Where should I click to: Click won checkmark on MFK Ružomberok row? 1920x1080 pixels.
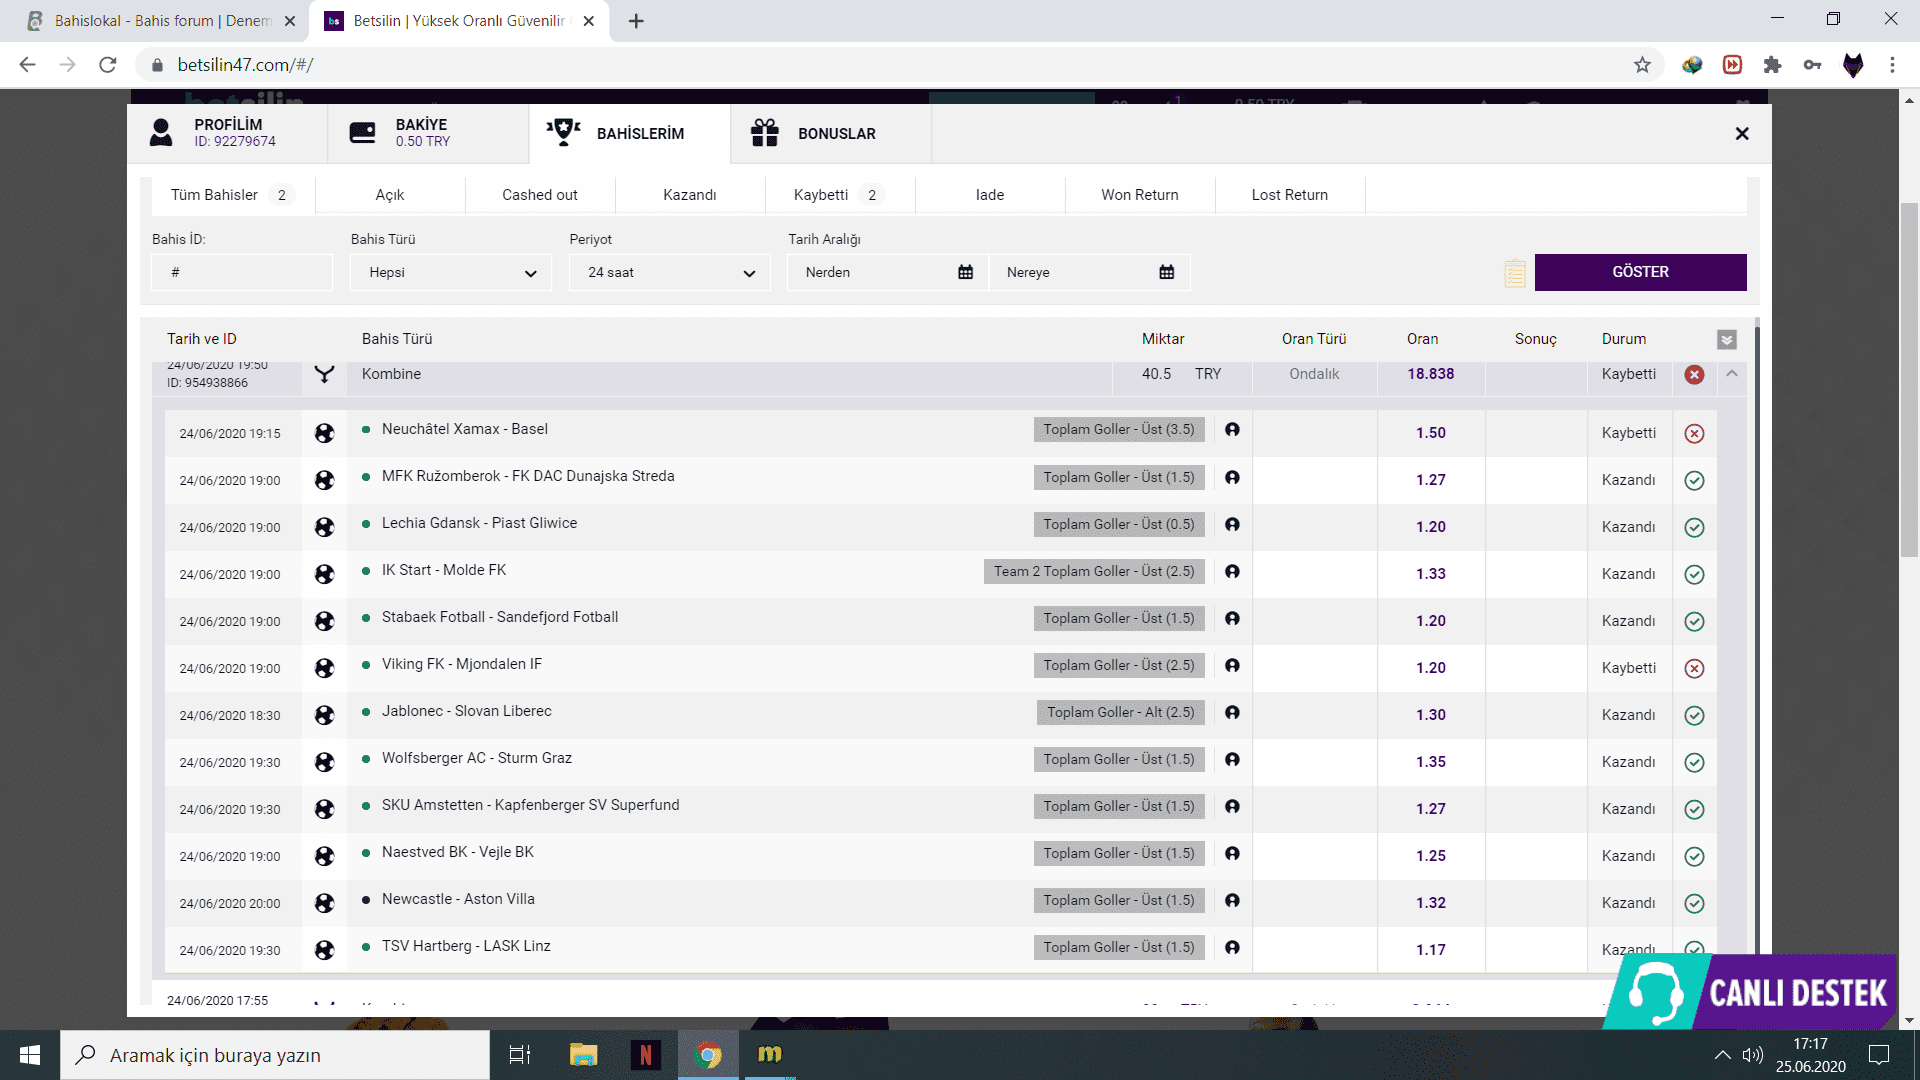tap(1694, 481)
